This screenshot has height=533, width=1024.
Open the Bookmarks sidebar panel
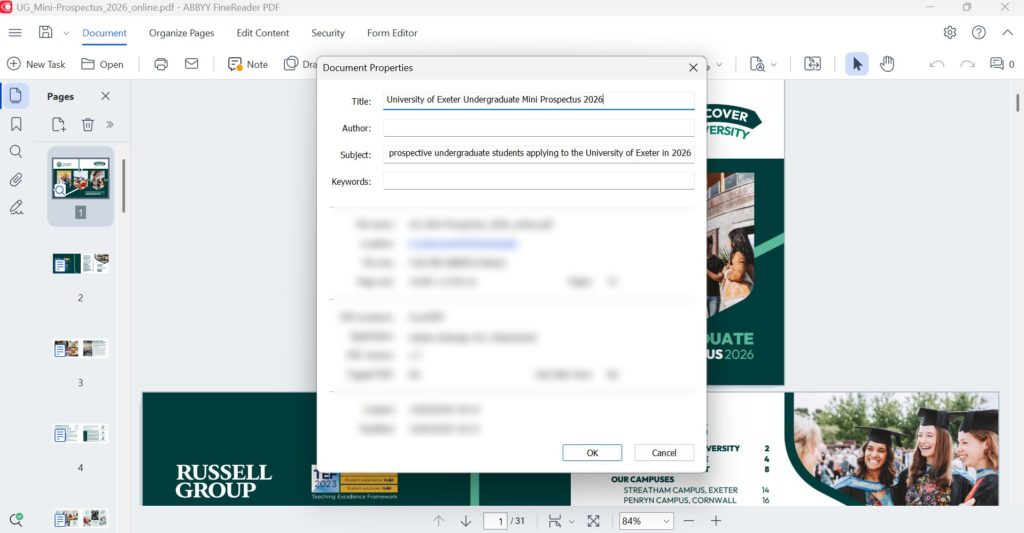coord(16,124)
